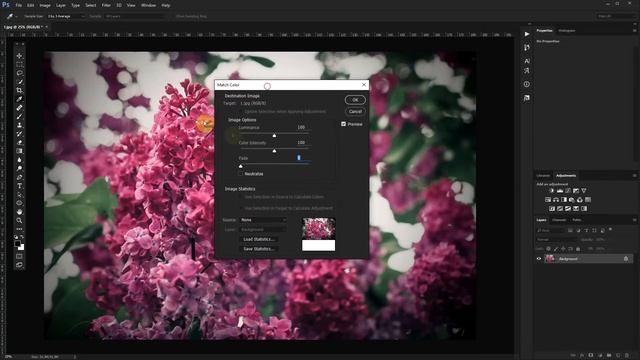Switch to the Paths tab

tap(576, 220)
